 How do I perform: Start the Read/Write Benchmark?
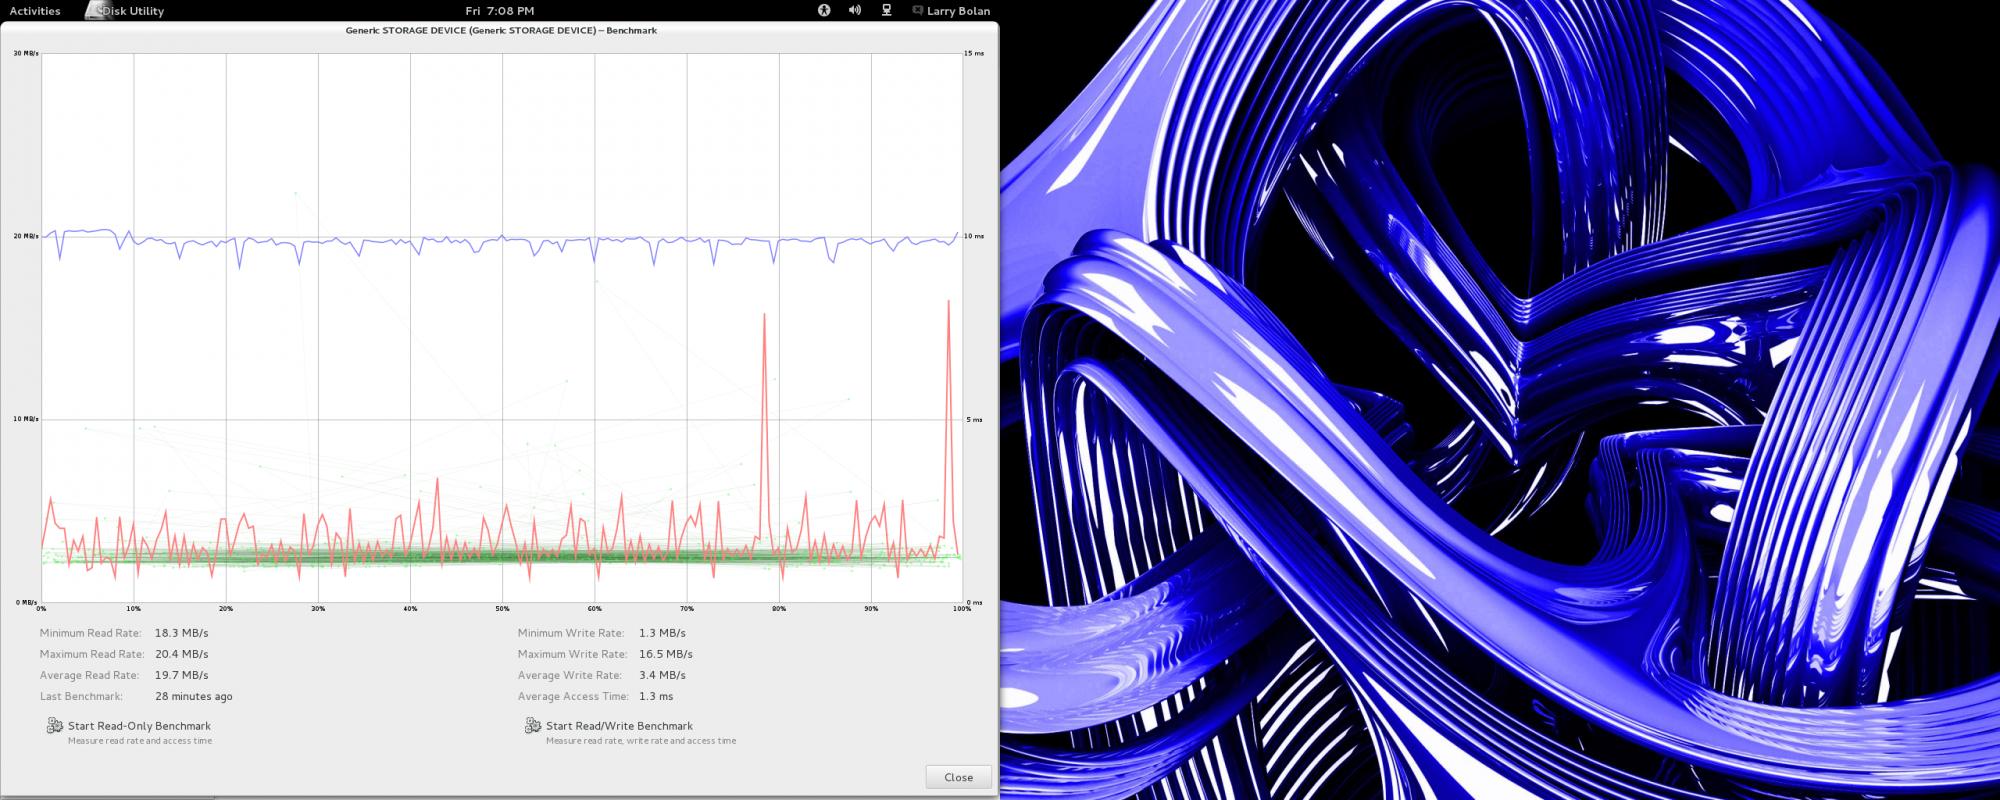coord(619,726)
